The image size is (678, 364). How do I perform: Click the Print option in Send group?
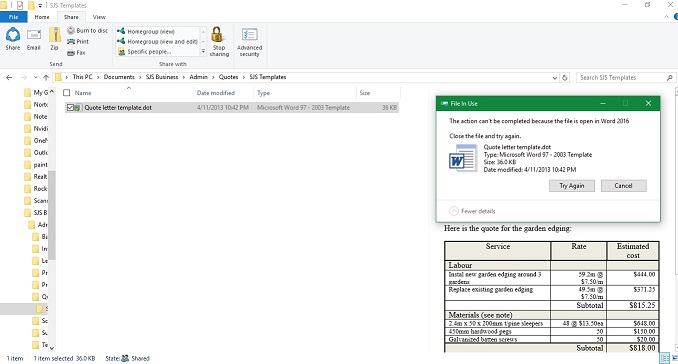pos(78,42)
